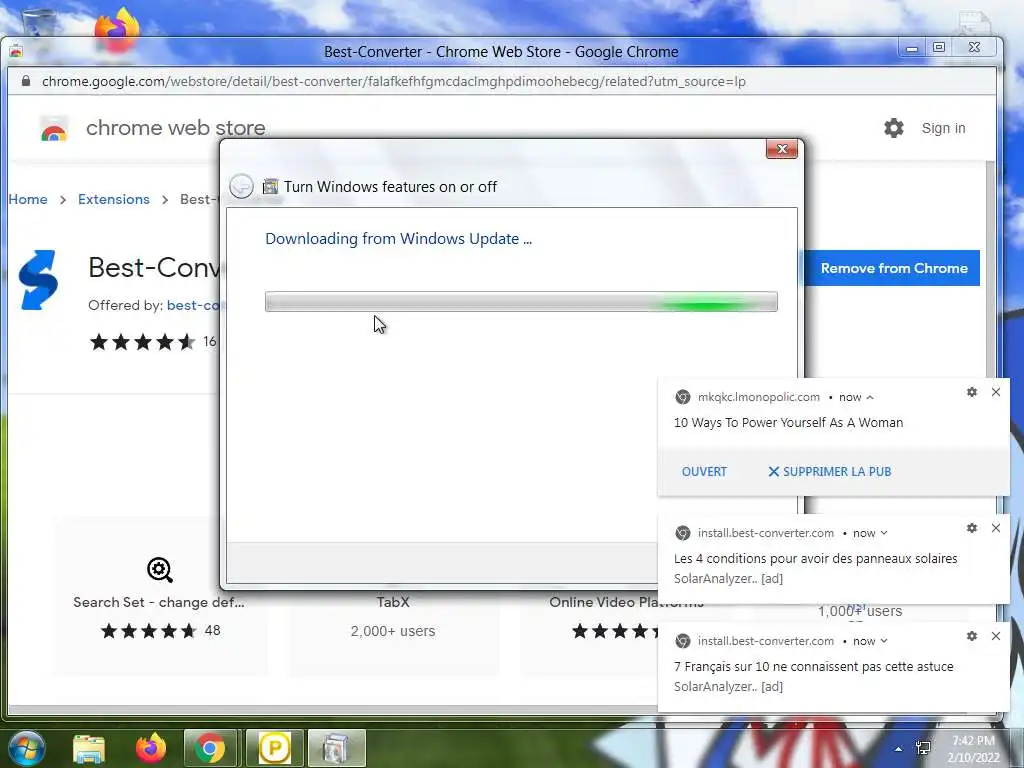
Task: Open the yellow P app in taskbar
Action: [x=275, y=748]
